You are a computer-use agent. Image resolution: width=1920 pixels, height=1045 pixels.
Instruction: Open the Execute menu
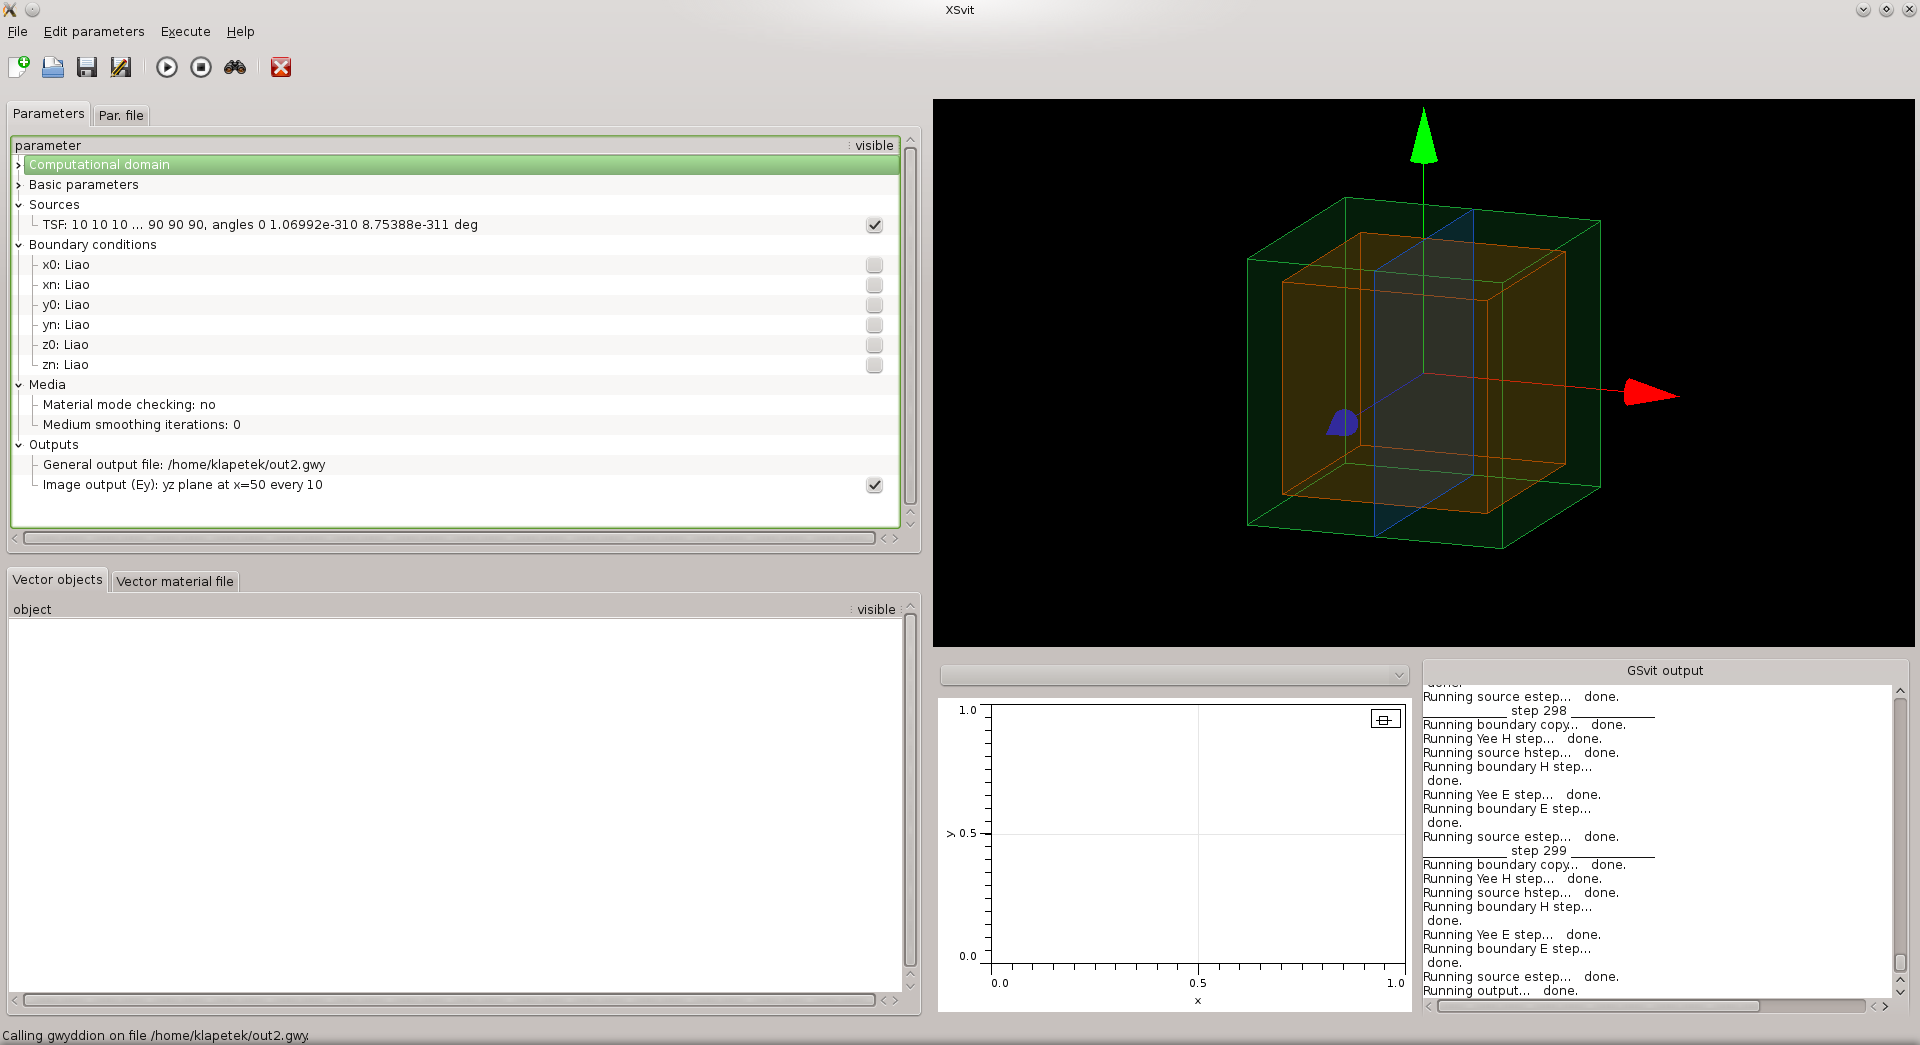[x=185, y=32]
